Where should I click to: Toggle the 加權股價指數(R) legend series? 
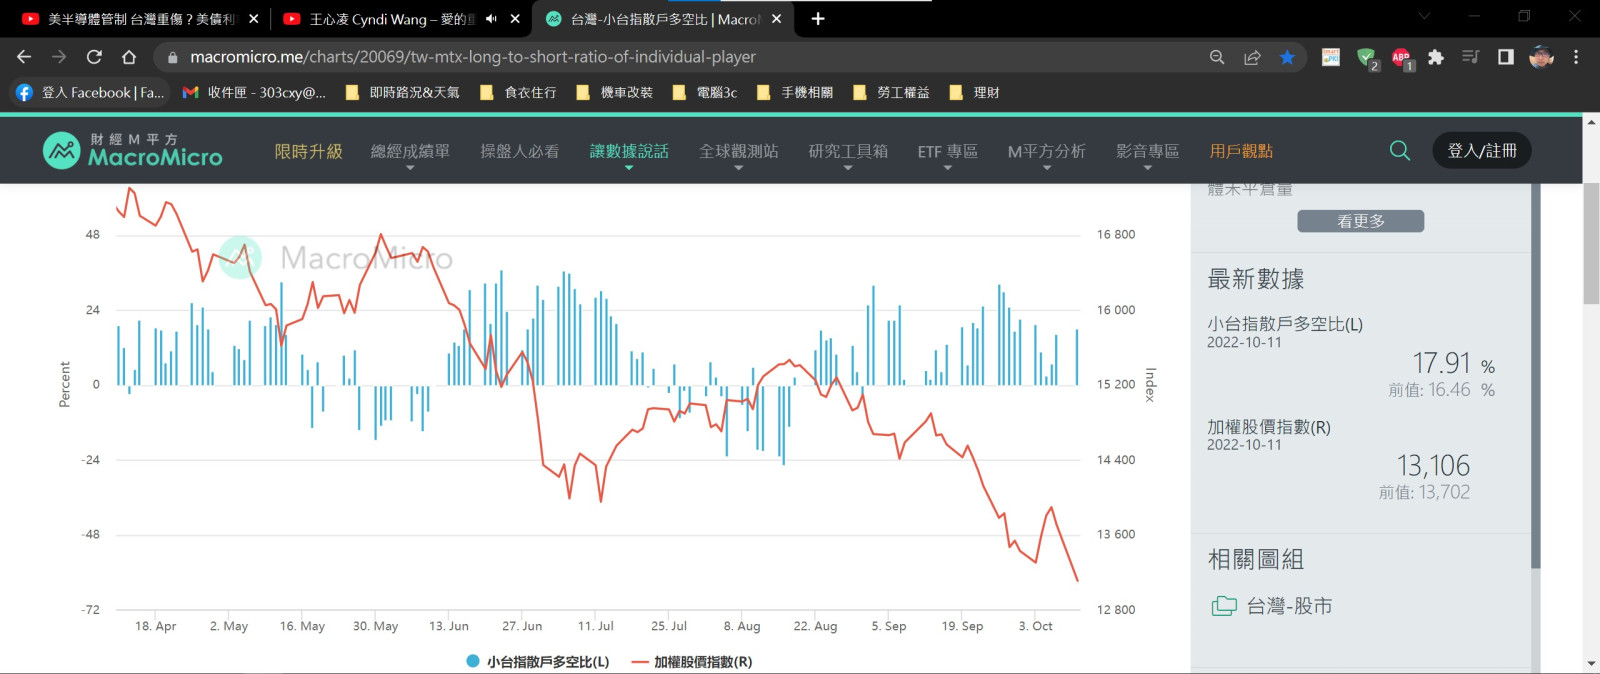(x=692, y=661)
